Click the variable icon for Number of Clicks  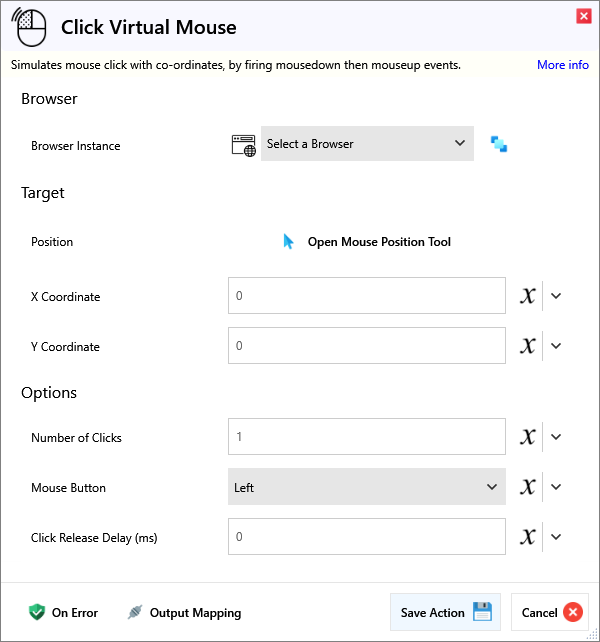tap(528, 437)
